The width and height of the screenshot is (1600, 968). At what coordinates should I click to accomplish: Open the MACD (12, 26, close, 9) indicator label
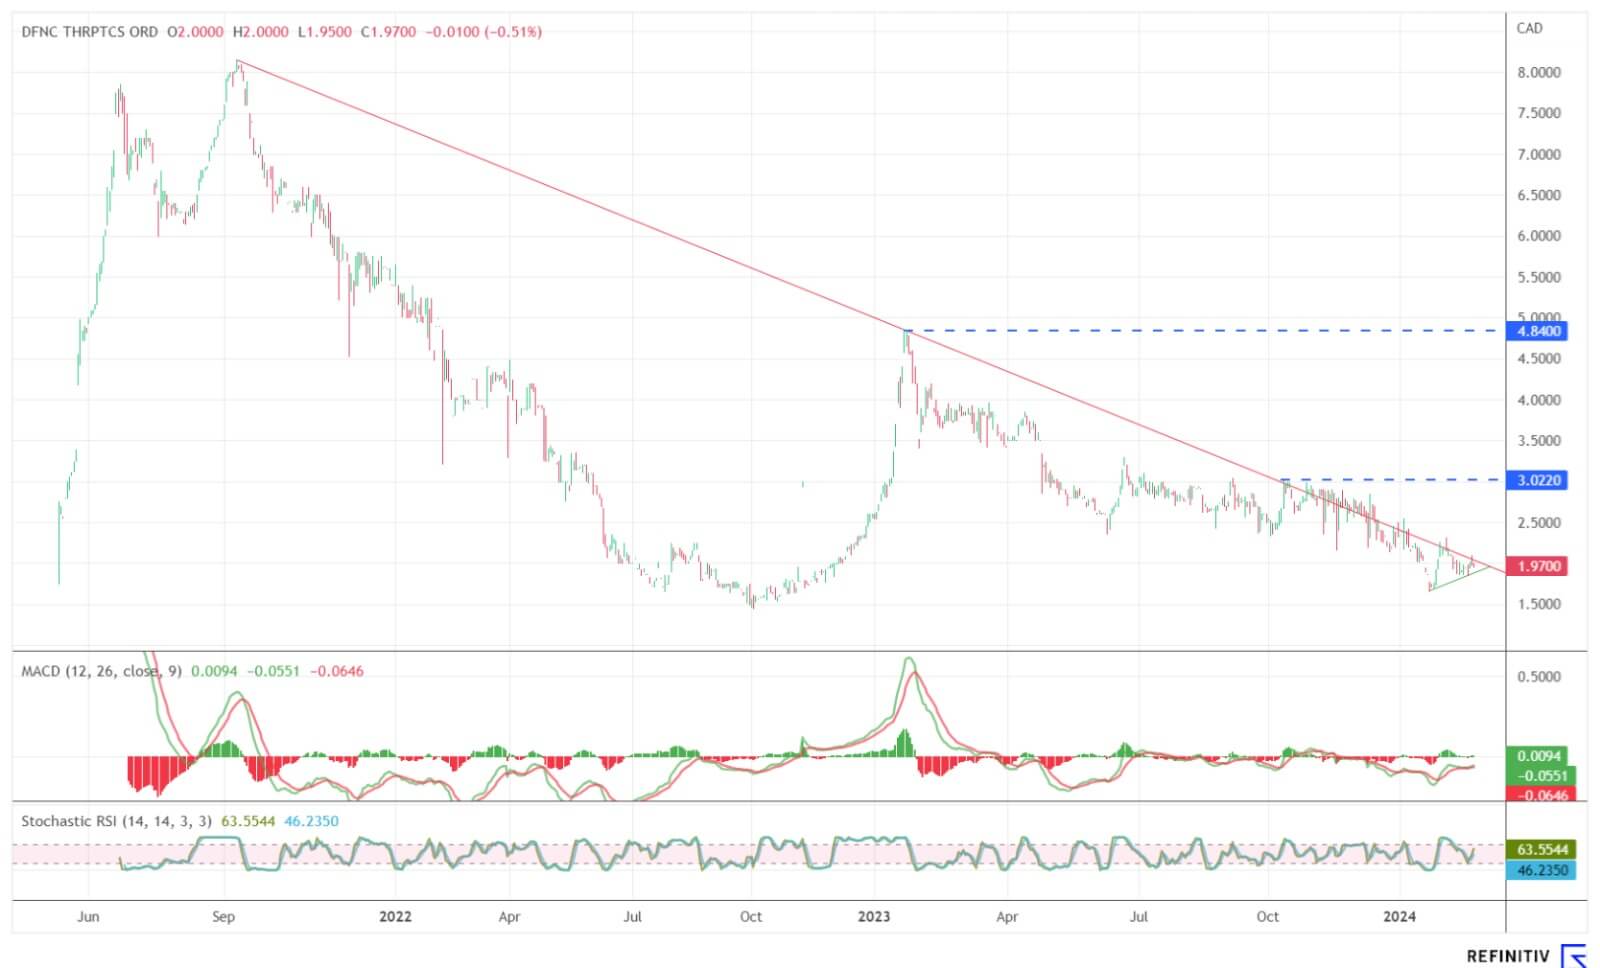tap(101, 671)
